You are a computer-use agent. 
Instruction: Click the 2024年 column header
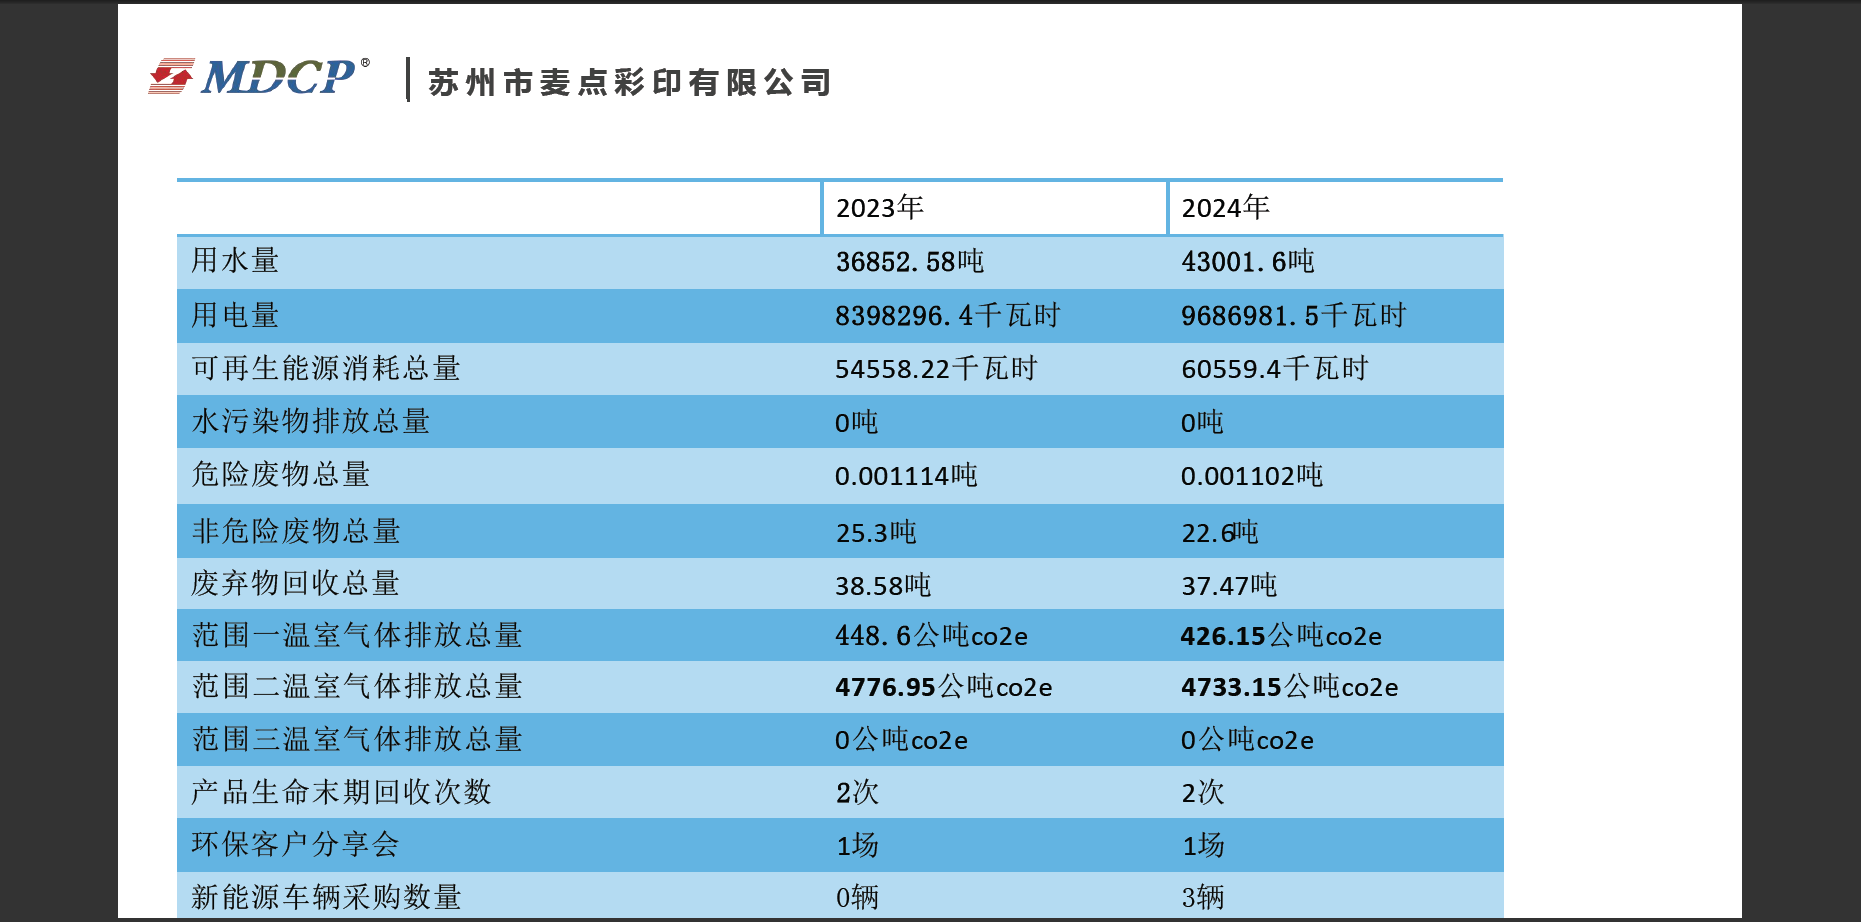click(1226, 207)
